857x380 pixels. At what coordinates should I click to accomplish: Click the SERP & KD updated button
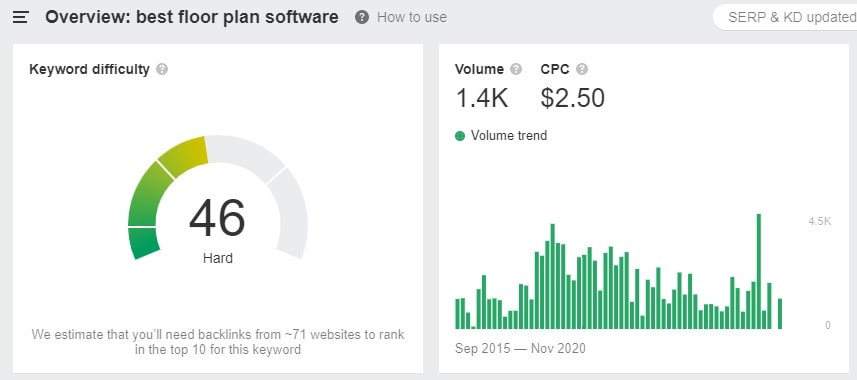[785, 17]
